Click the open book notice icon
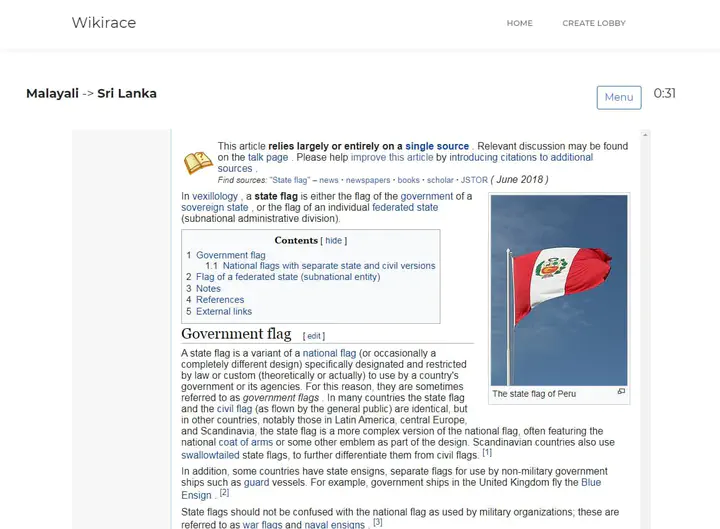 (x=198, y=163)
